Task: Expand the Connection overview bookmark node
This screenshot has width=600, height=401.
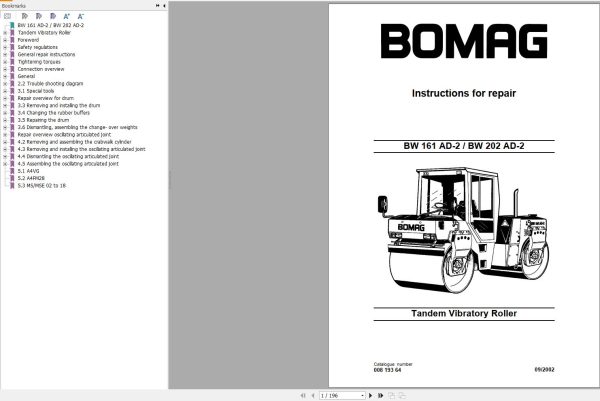Action: 5,69
